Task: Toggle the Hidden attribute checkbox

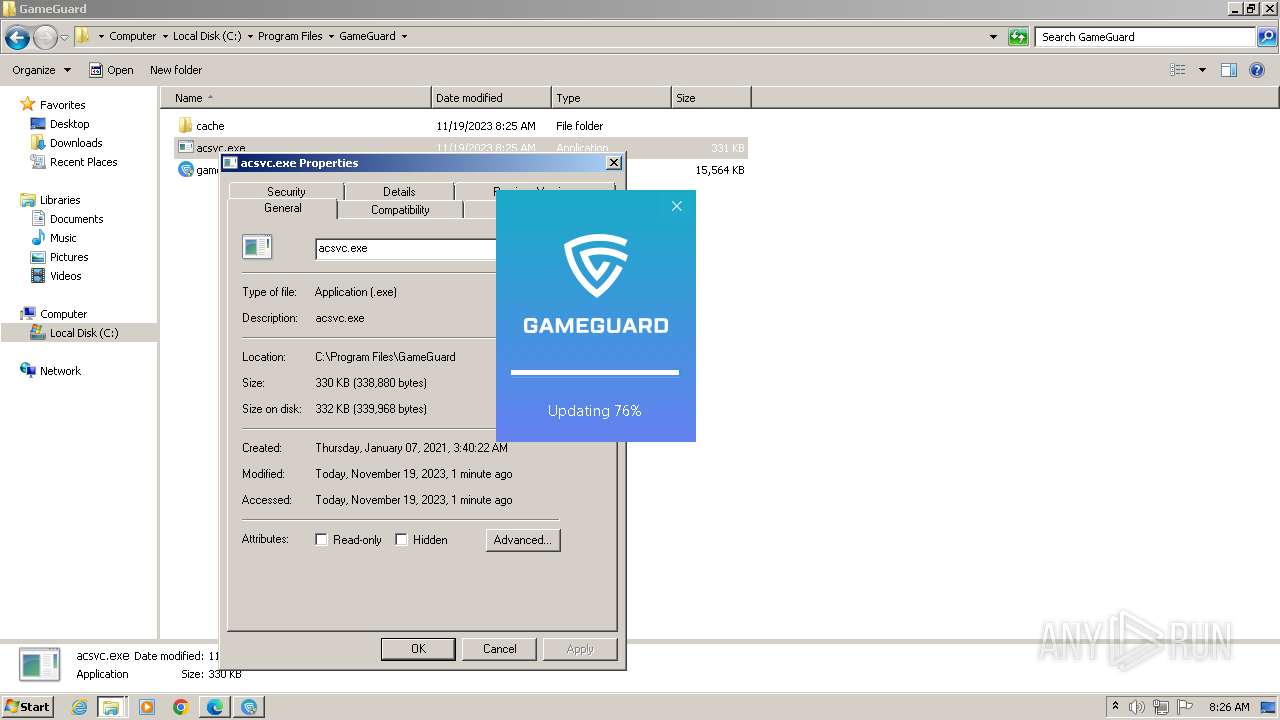Action: click(x=401, y=540)
